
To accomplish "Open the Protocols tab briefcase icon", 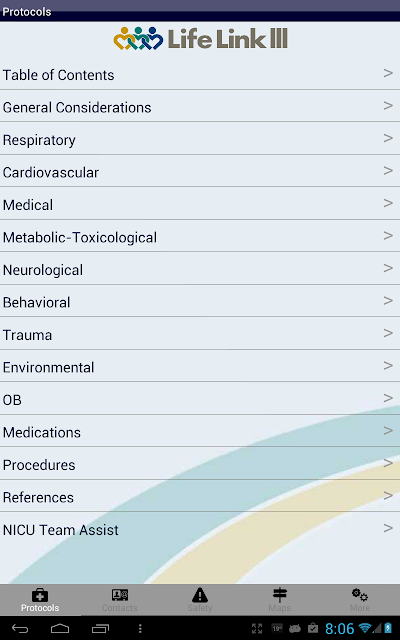I will coord(40,595).
